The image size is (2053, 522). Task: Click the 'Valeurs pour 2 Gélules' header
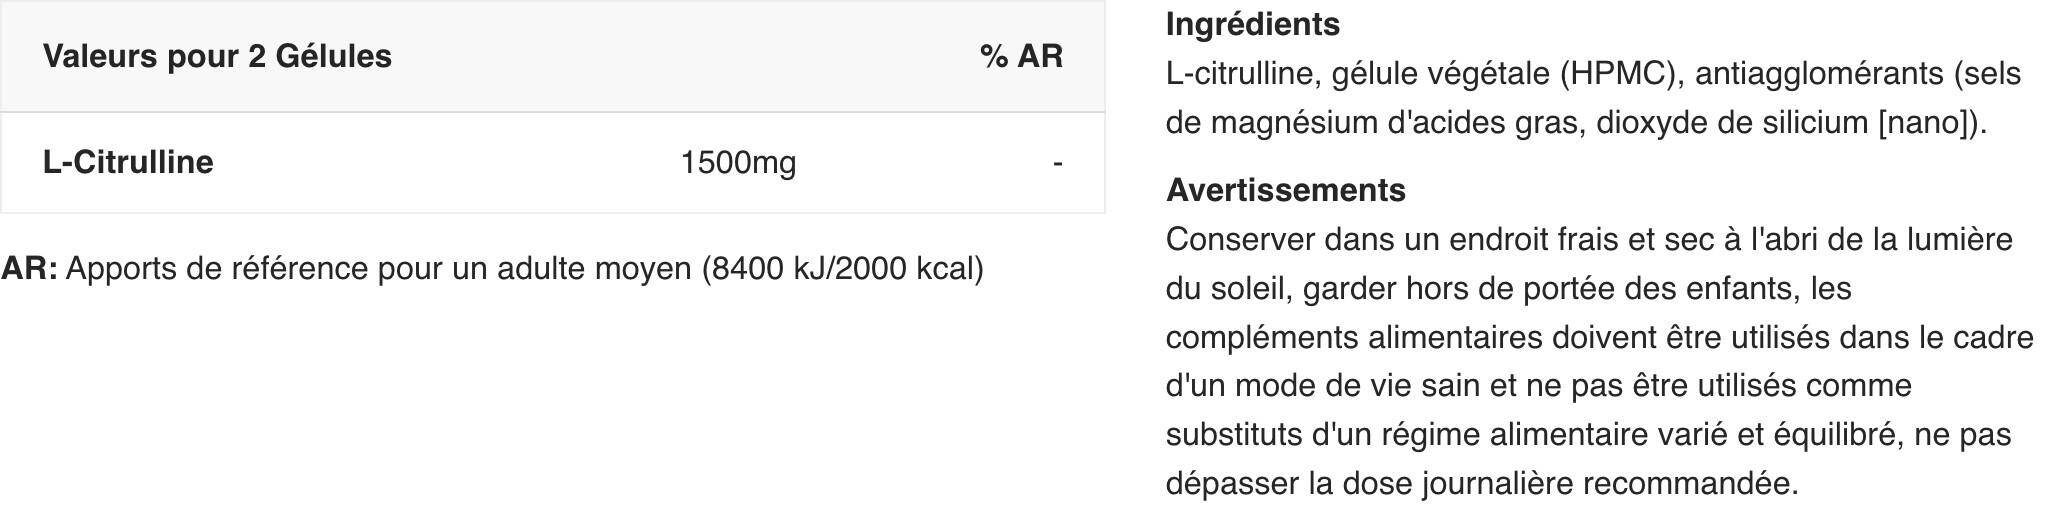coord(217,56)
